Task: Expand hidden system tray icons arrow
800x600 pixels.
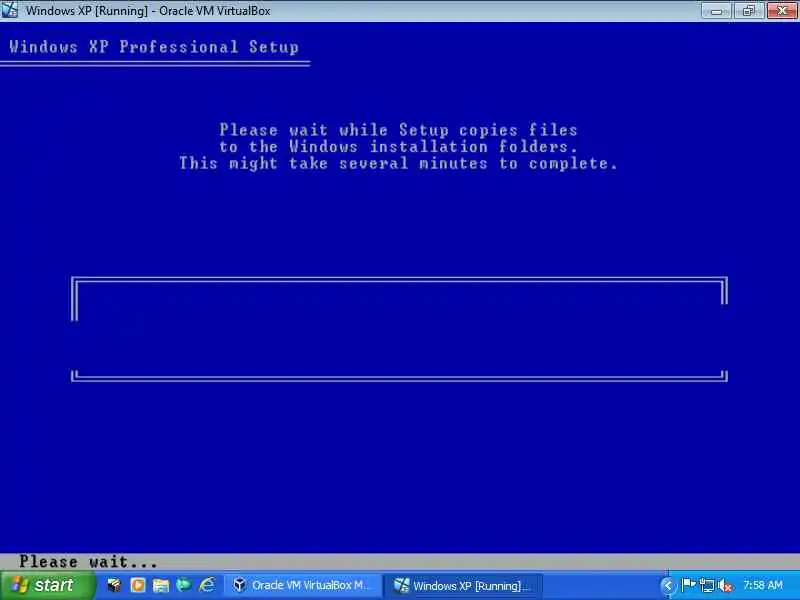Action: click(x=666, y=586)
